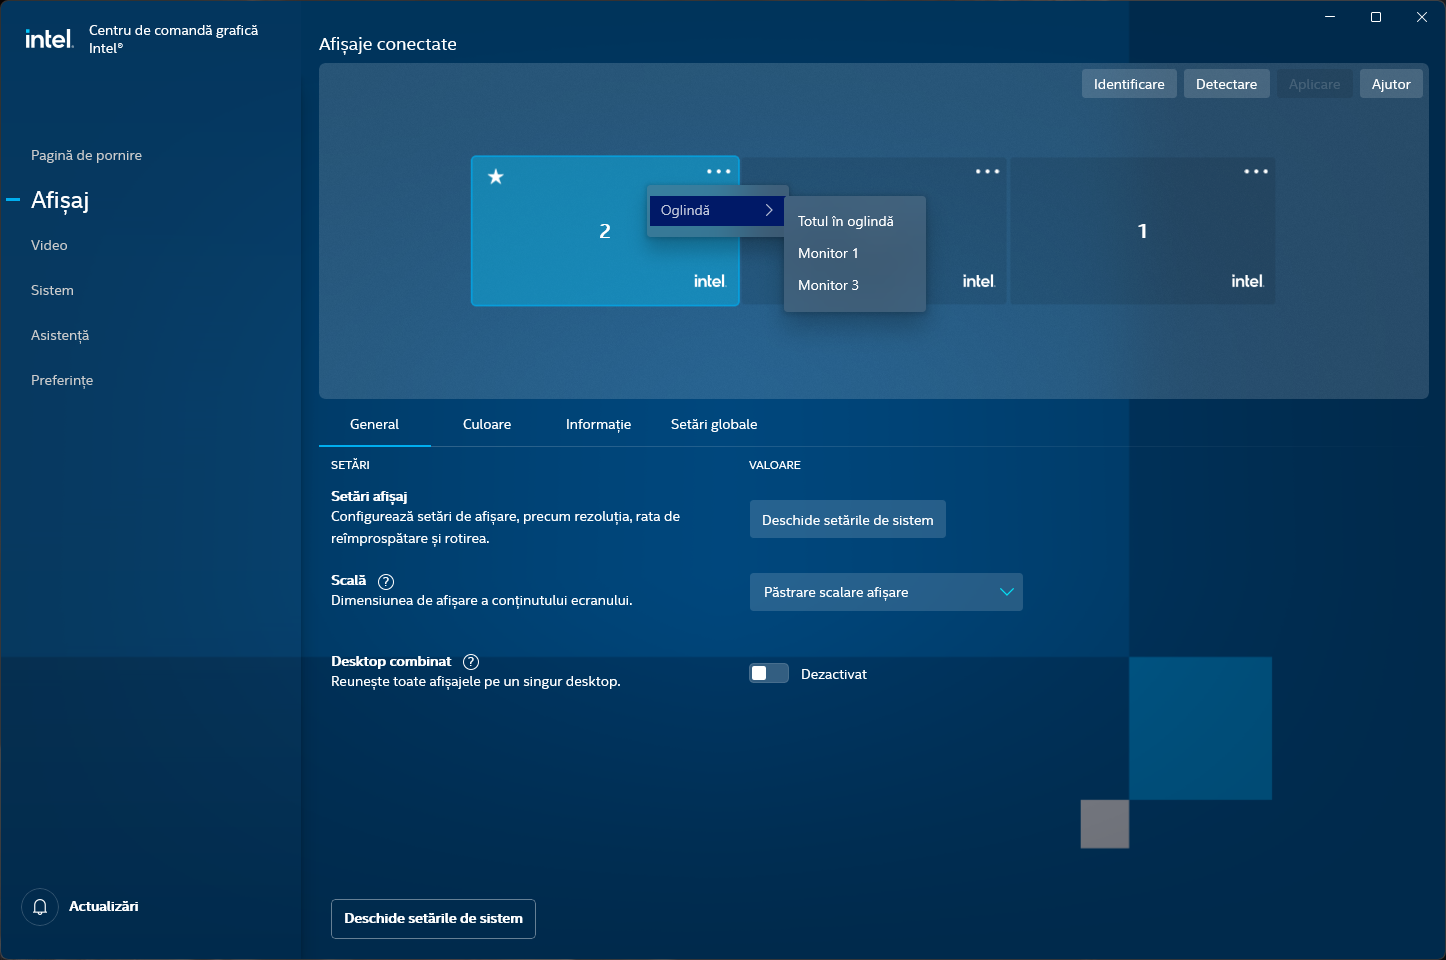Open the options menu on display 2
The height and width of the screenshot is (960, 1446).
[719, 171]
